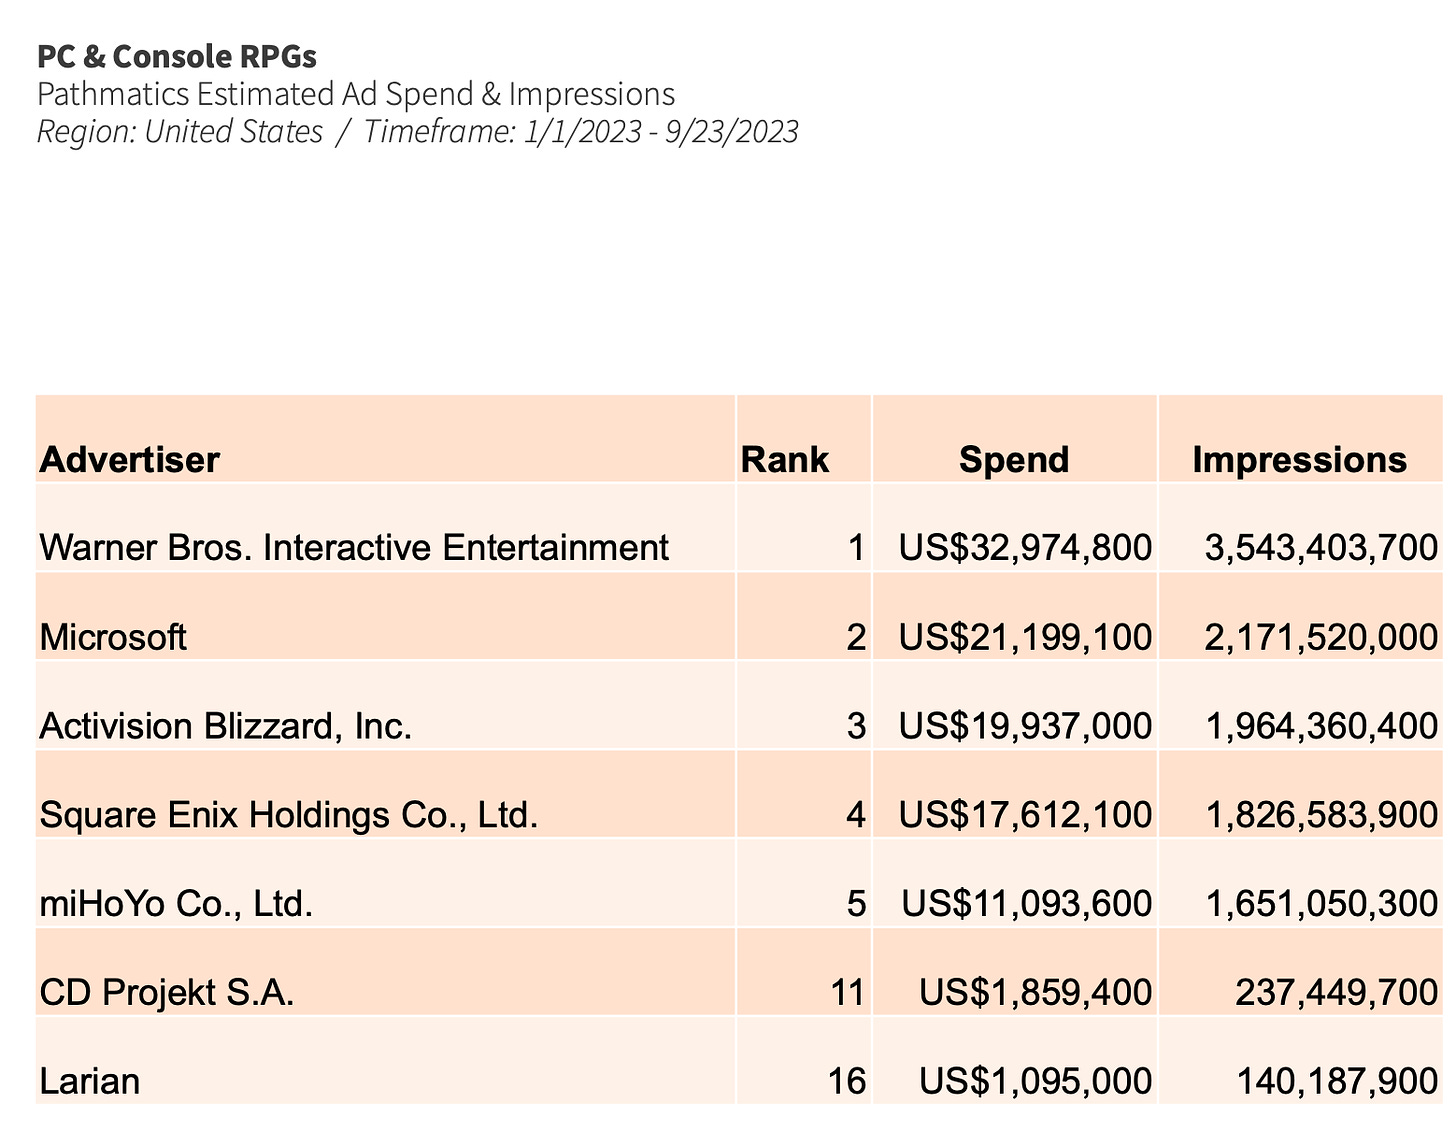Click the PC & Console RPGs title
The height and width of the screenshot is (1135, 1456).
pyautogui.click(x=177, y=57)
